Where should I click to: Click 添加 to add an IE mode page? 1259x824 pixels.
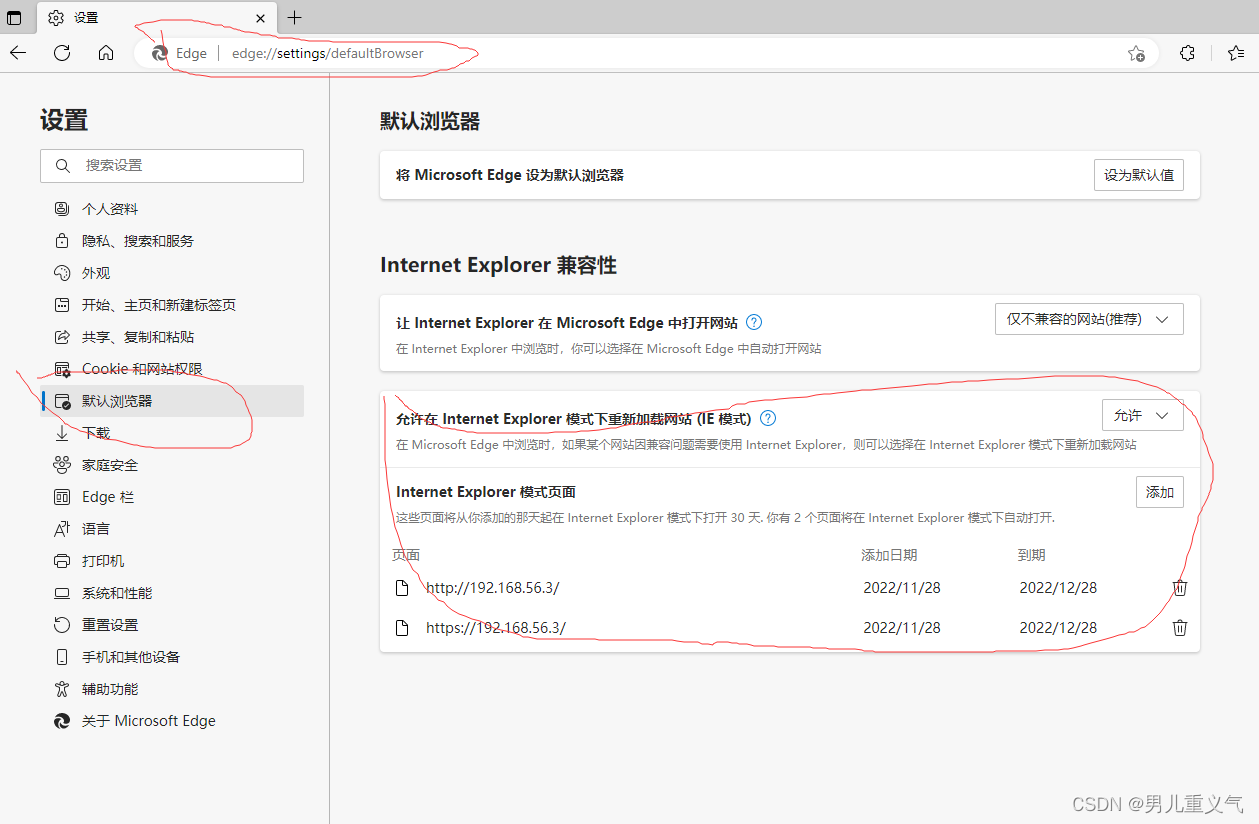tap(1159, 491)
